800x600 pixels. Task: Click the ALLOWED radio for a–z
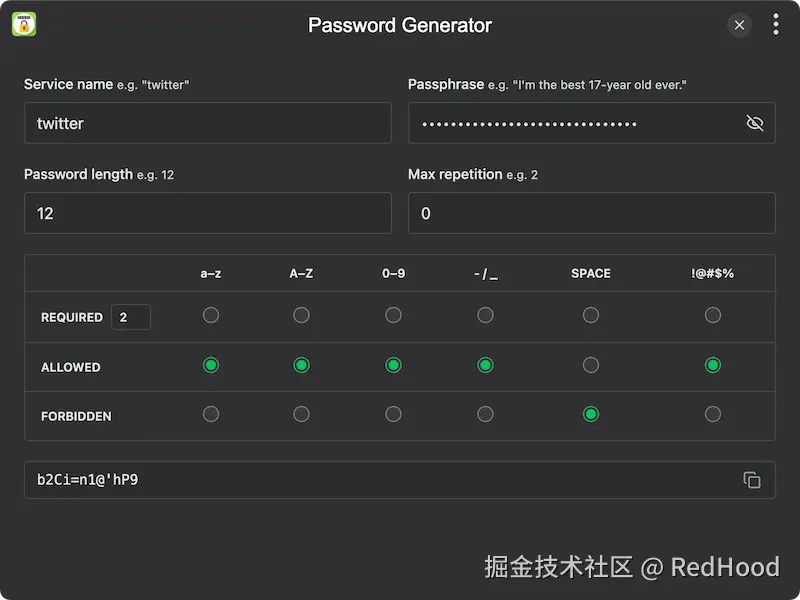(x=211, y=365)
